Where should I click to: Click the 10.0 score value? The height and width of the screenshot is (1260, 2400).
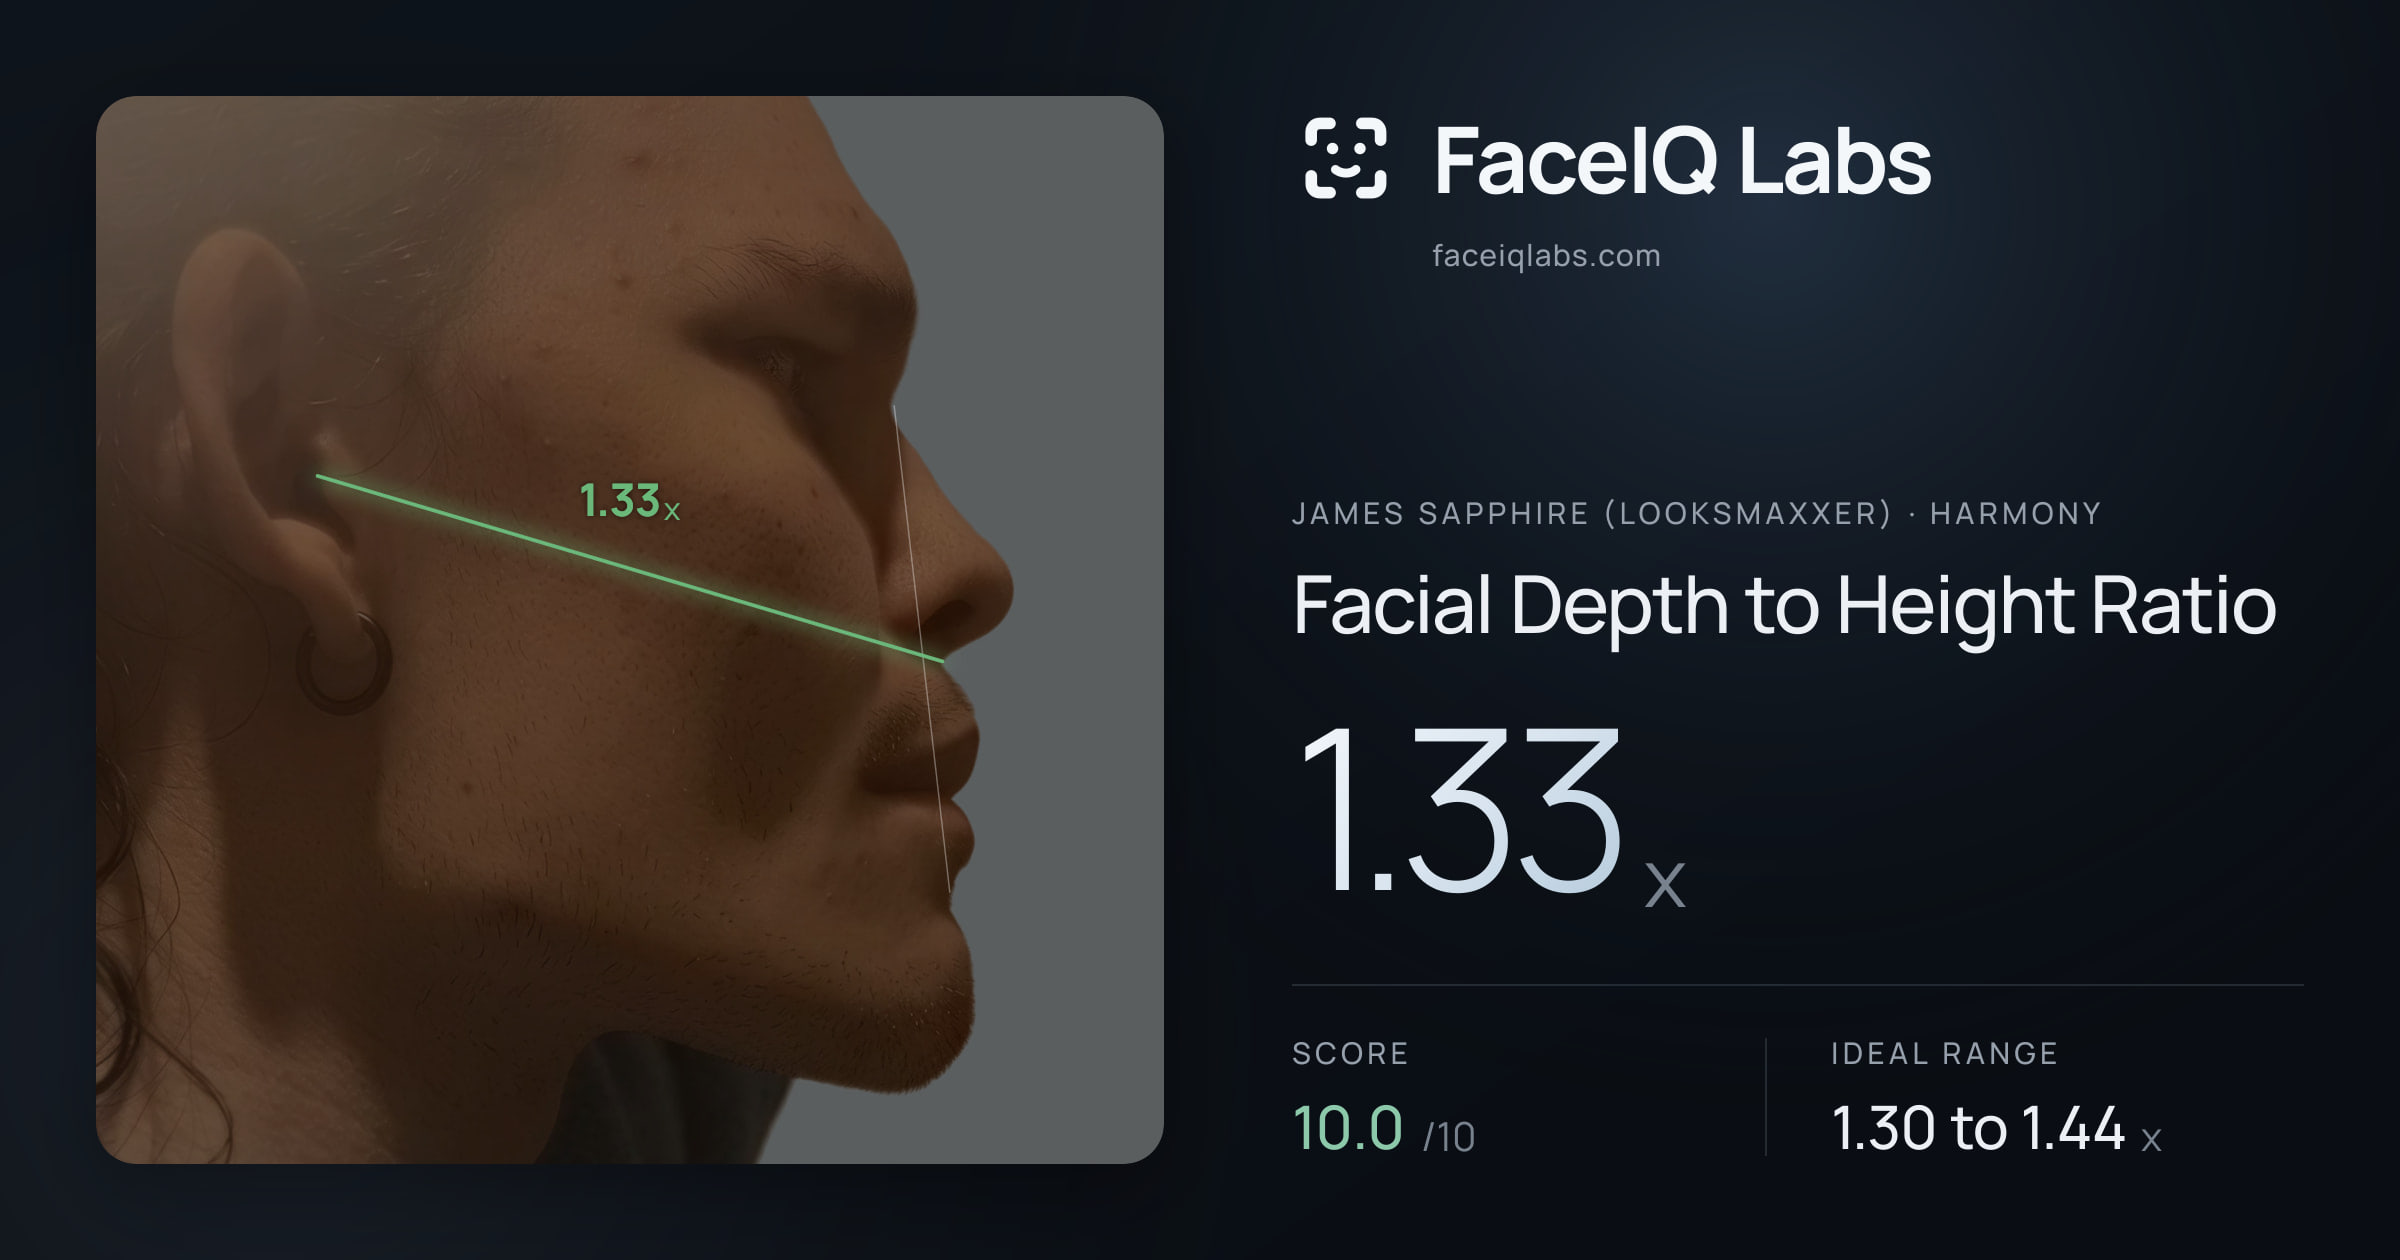coord(1348,1128)
